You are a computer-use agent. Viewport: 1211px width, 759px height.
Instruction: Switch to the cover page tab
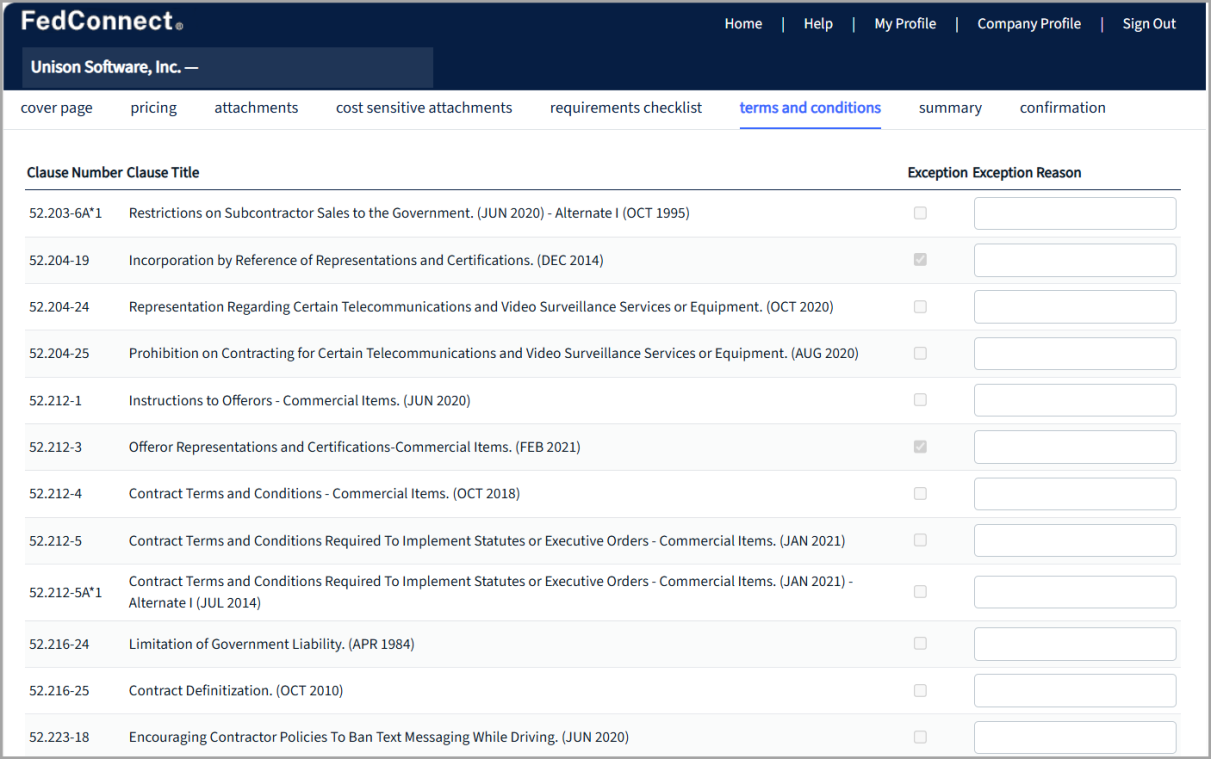click(57, 108)
